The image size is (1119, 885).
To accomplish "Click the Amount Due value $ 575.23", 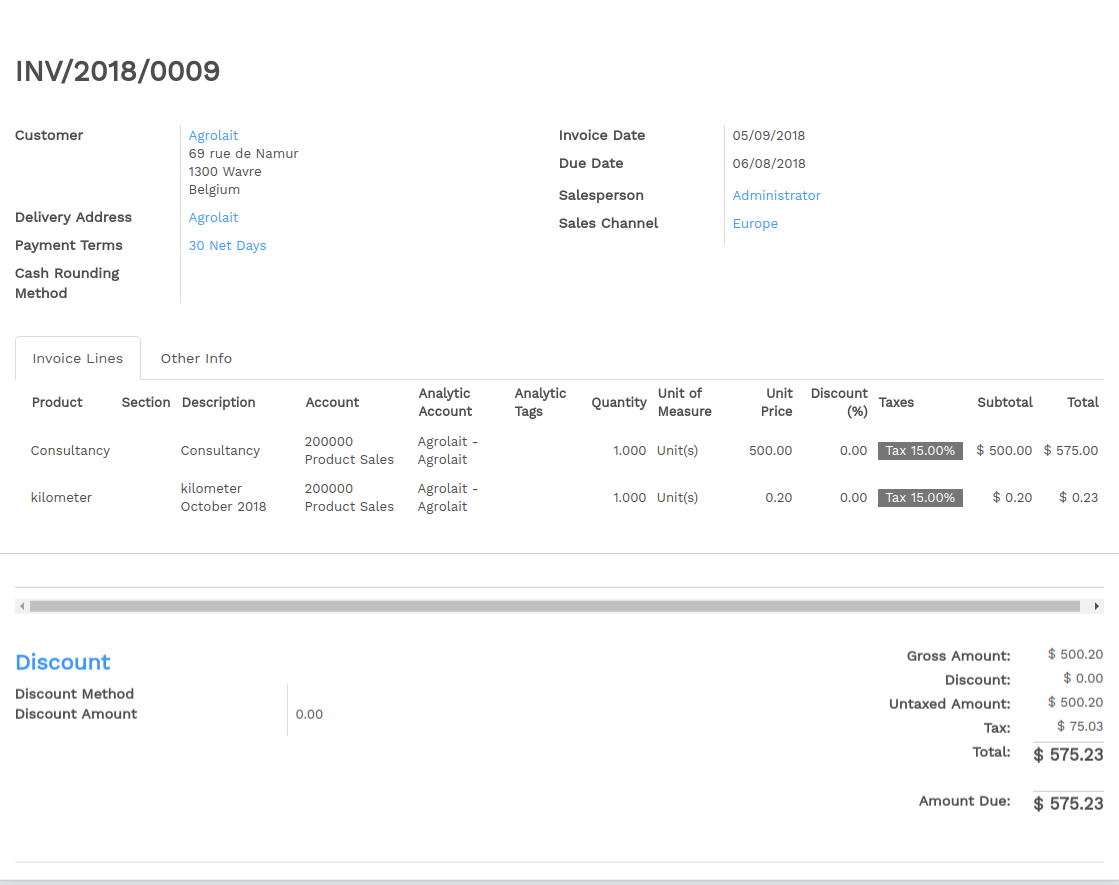I will tap(1068, 804).
